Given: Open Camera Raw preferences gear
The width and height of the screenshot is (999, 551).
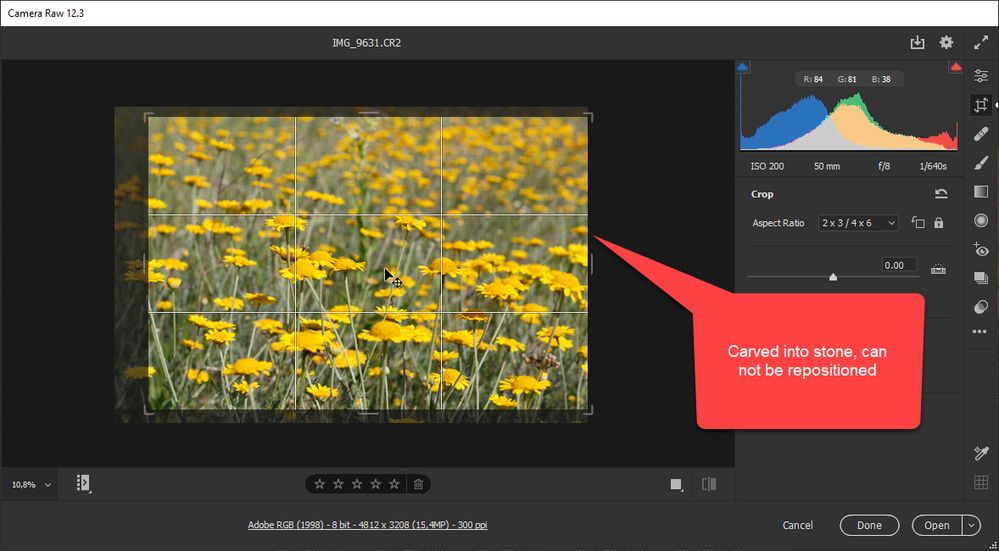Looking at the screenshot, I should (946, 43).
